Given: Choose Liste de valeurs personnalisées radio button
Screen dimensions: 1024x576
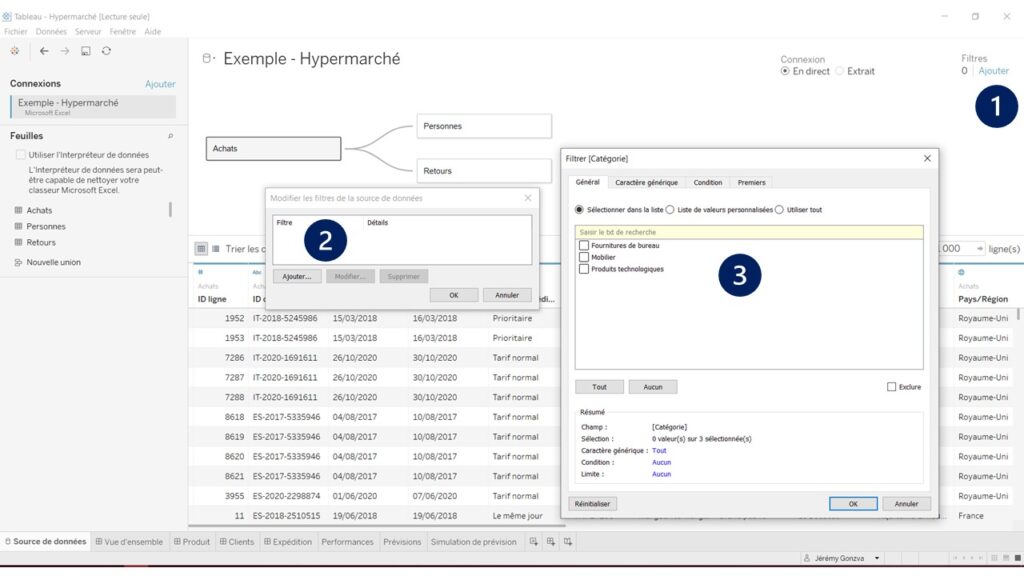Looking at the screenshot, I should 670,210.
